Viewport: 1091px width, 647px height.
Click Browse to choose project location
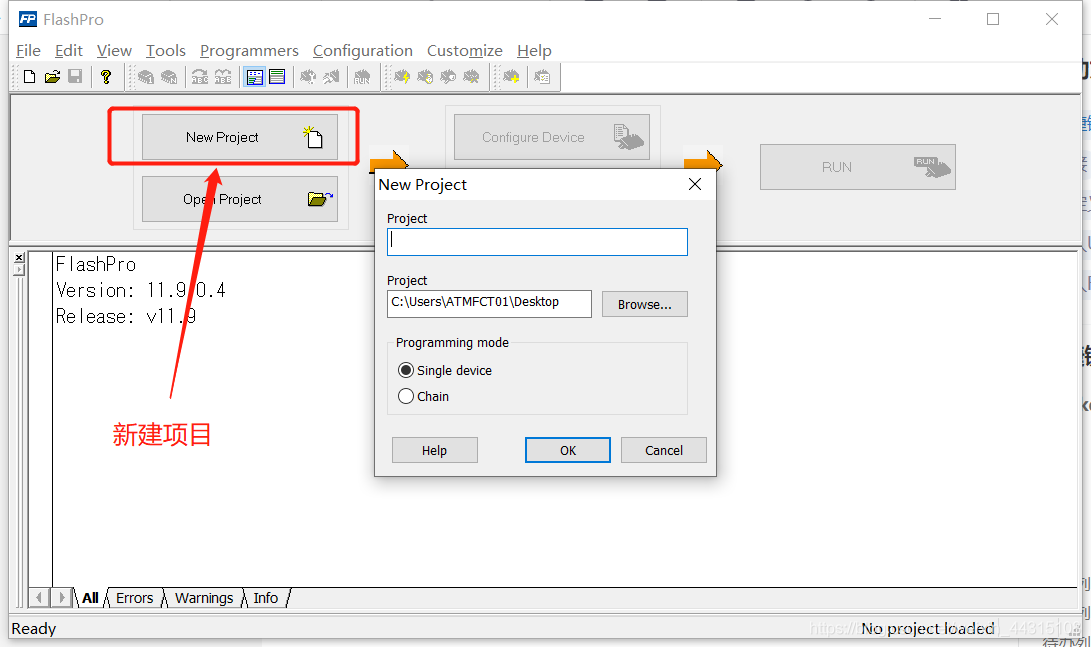644,304
